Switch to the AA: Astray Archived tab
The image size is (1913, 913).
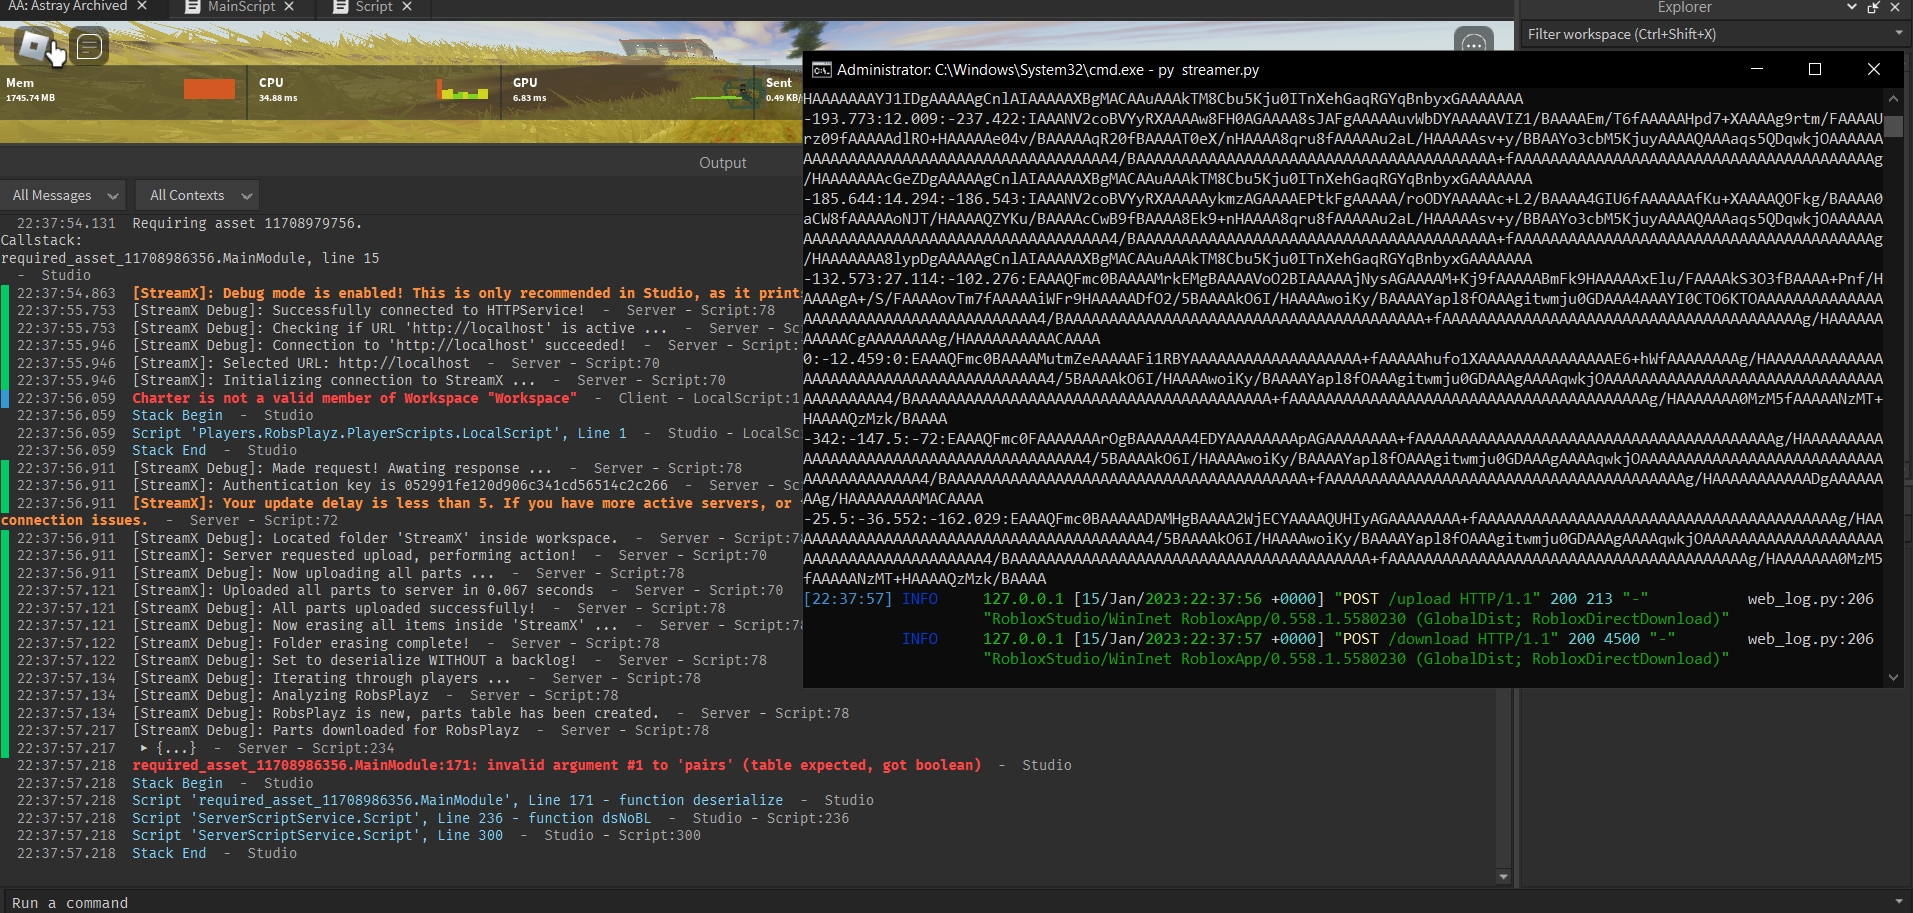pyautogui.click(x=70, y=6)
